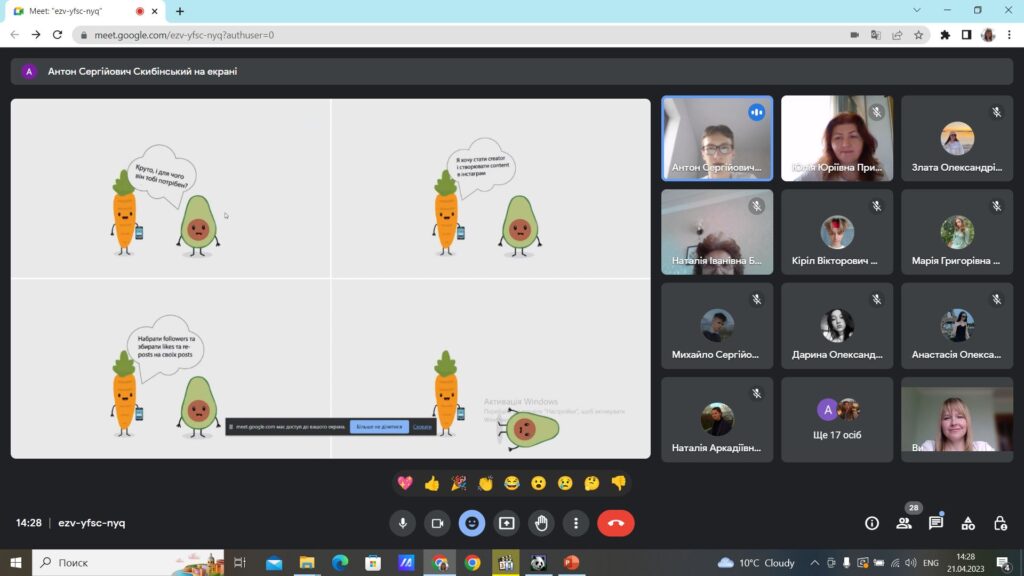Viewport: 1024px width, 576px height.
Task: Send the thumbs down reaction
Action: (x=618, y=483)
